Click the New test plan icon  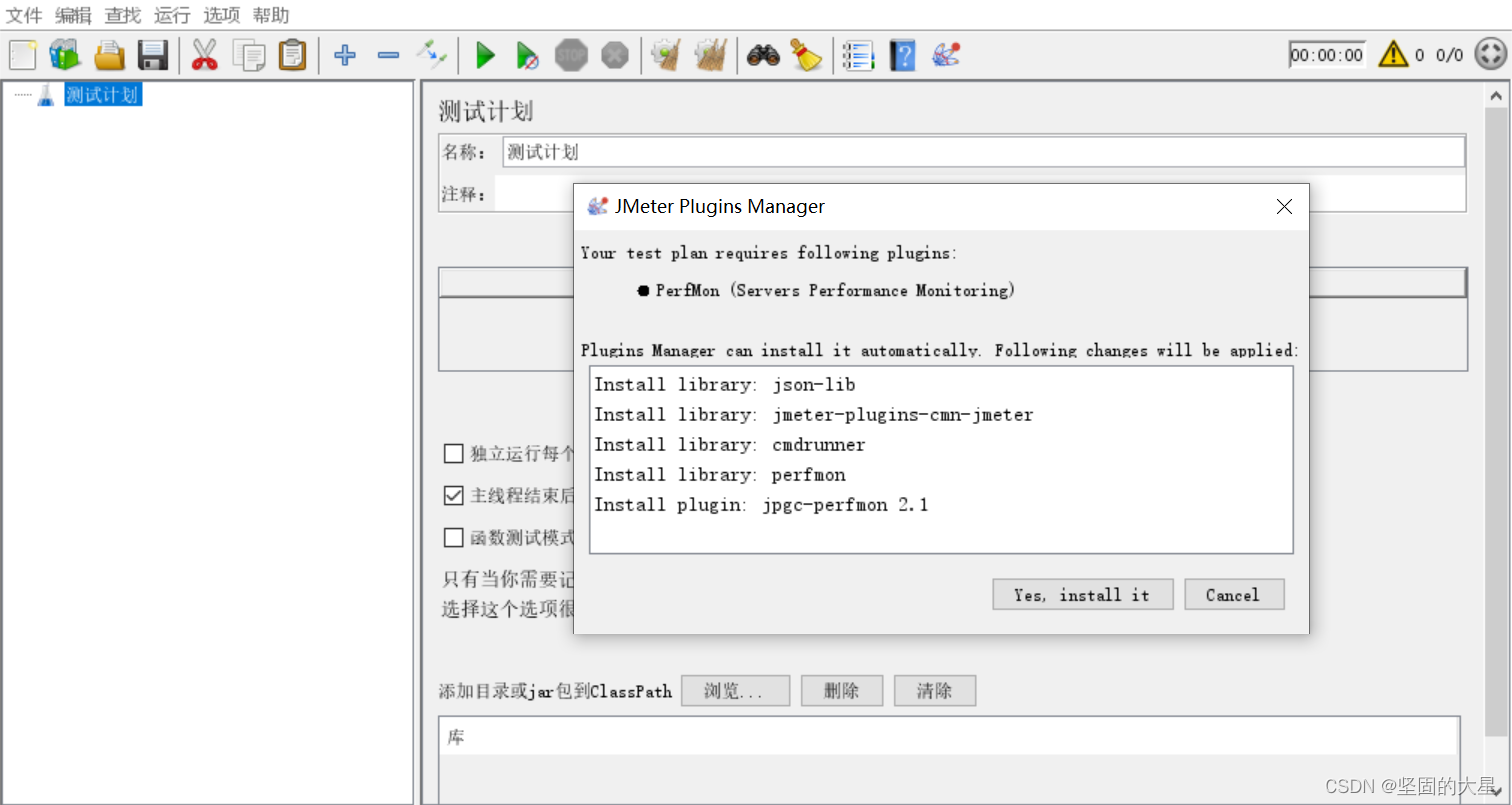click(22, 55)
